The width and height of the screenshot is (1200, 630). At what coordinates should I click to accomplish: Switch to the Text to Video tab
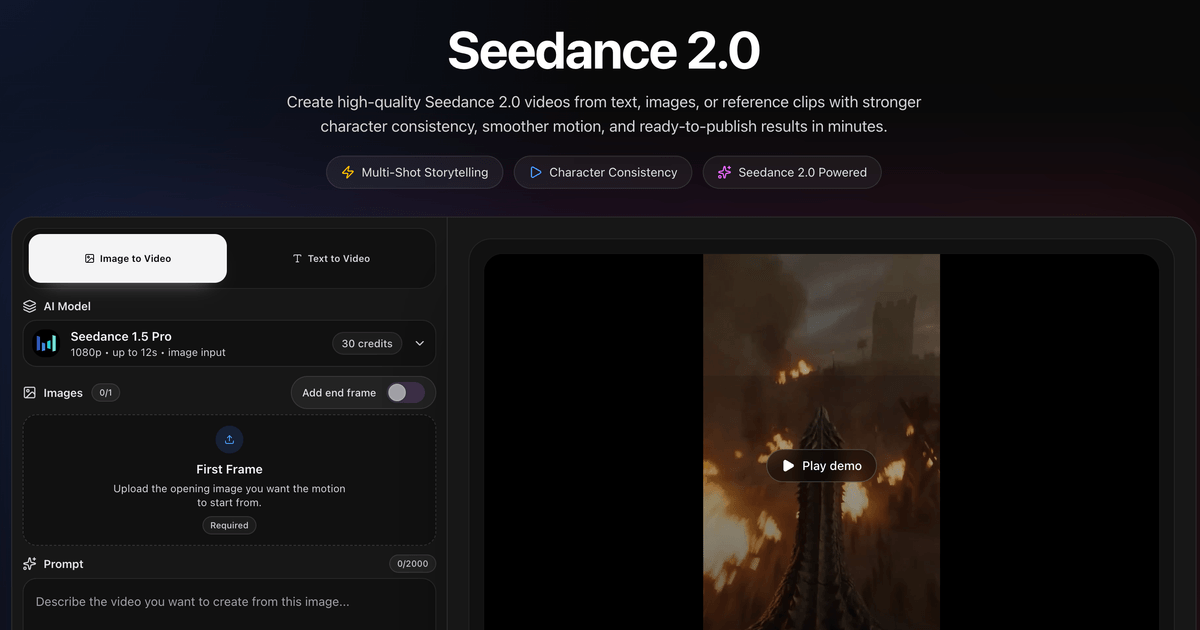click(x=331, y=258)
